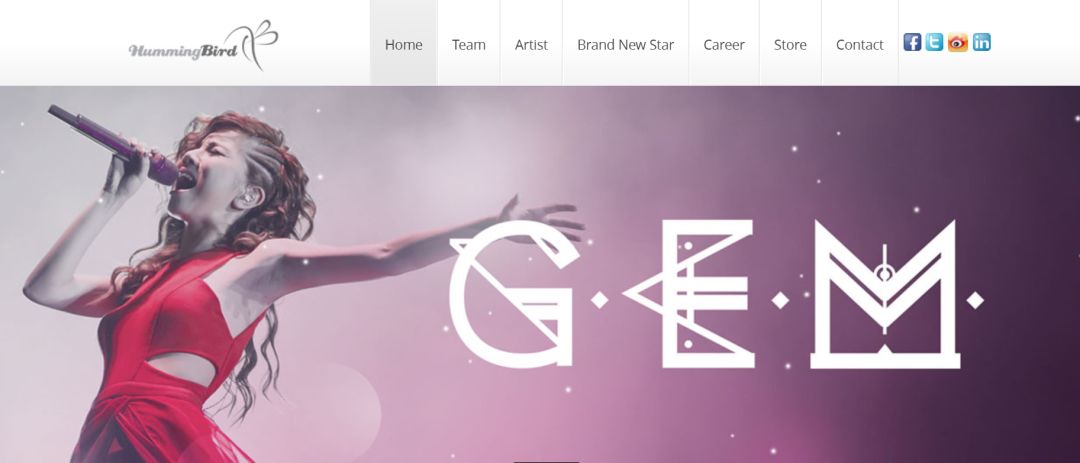Image resolution: width=1080 pixels, height=463 pixels.
Task: Open the LinkedIn icon
Action: [982, 43]
